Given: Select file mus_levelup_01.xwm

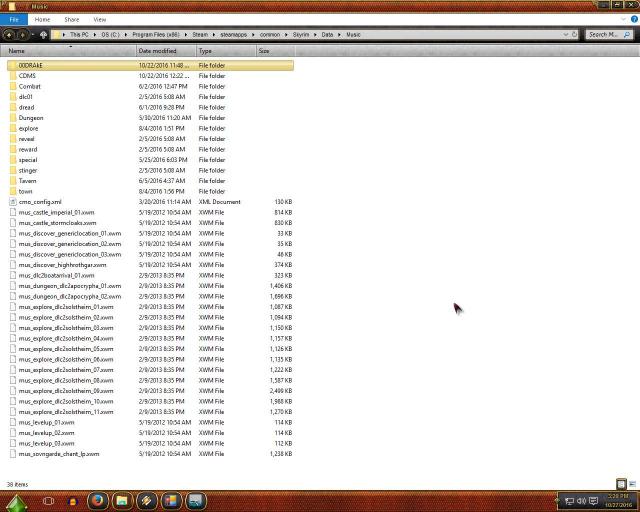Looking at the screenshot, I should 47,423.
